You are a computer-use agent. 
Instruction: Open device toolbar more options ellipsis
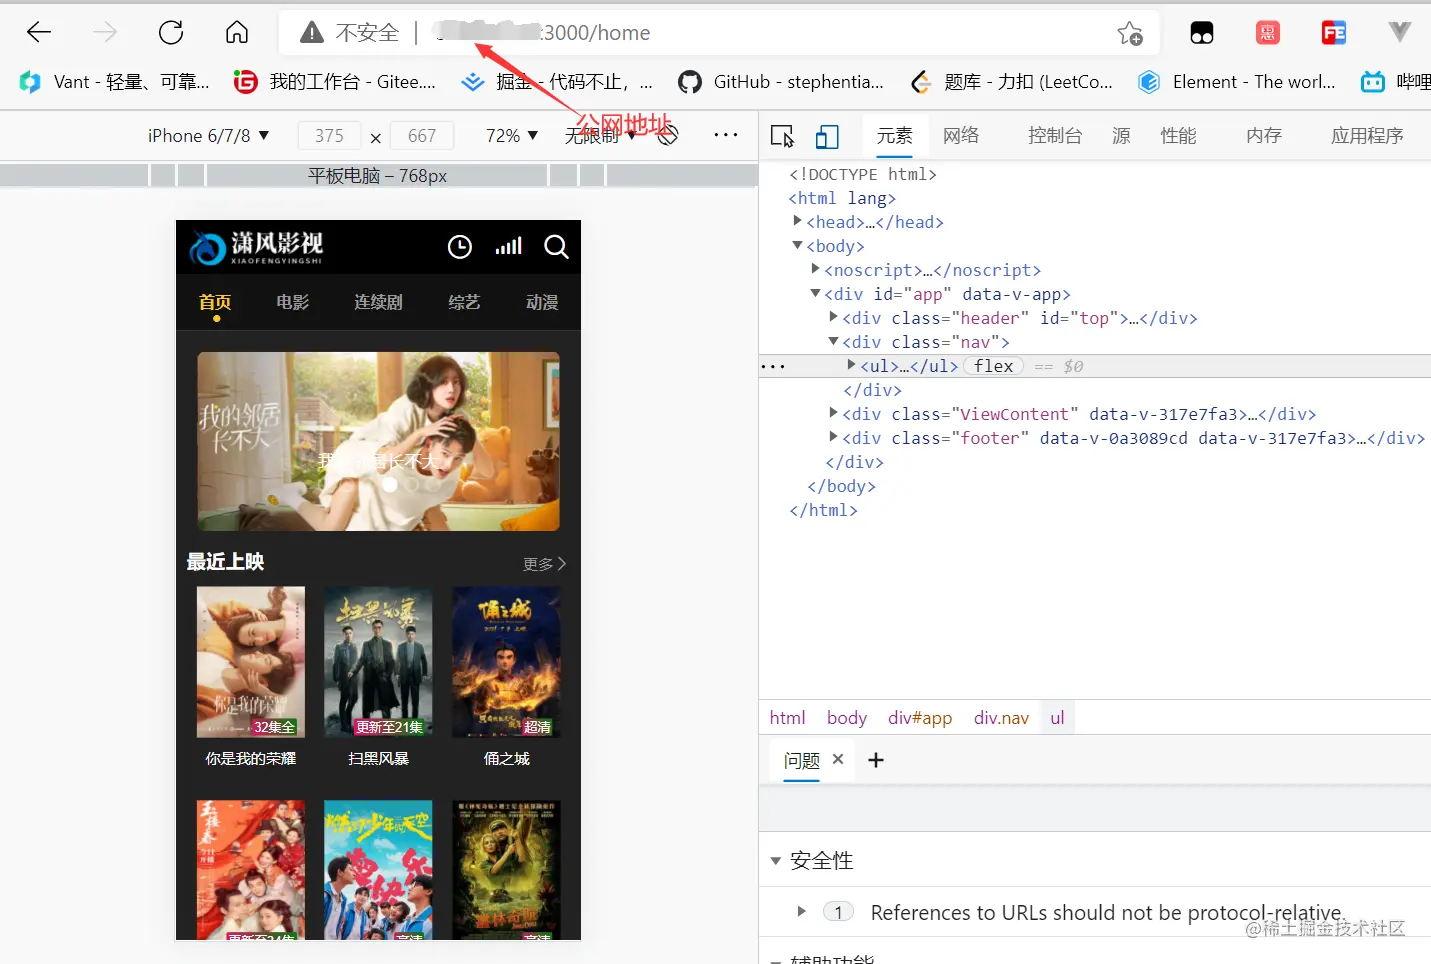point(726,135)
